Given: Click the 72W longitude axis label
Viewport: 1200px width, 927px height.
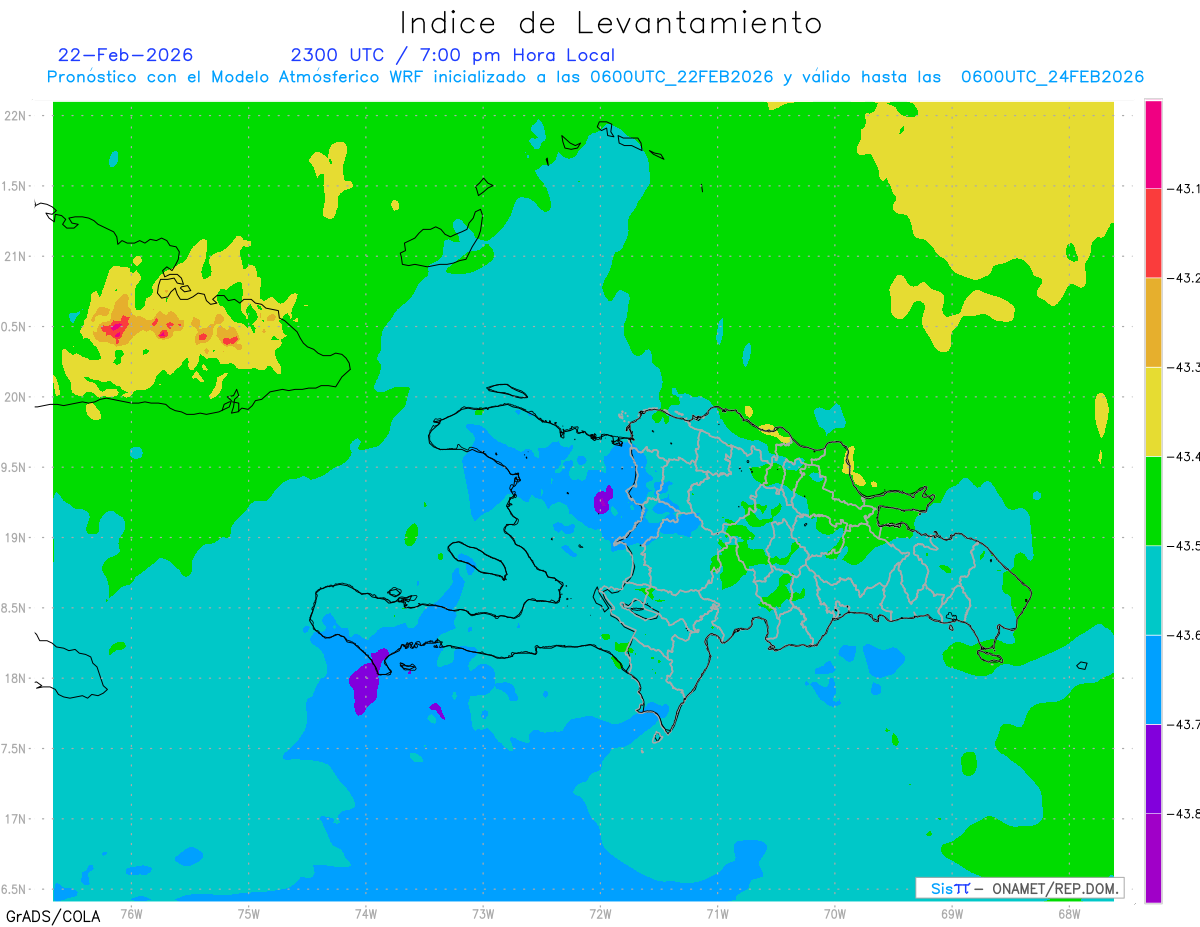Looking at the screenshot, I should click(x=600, y=912).
